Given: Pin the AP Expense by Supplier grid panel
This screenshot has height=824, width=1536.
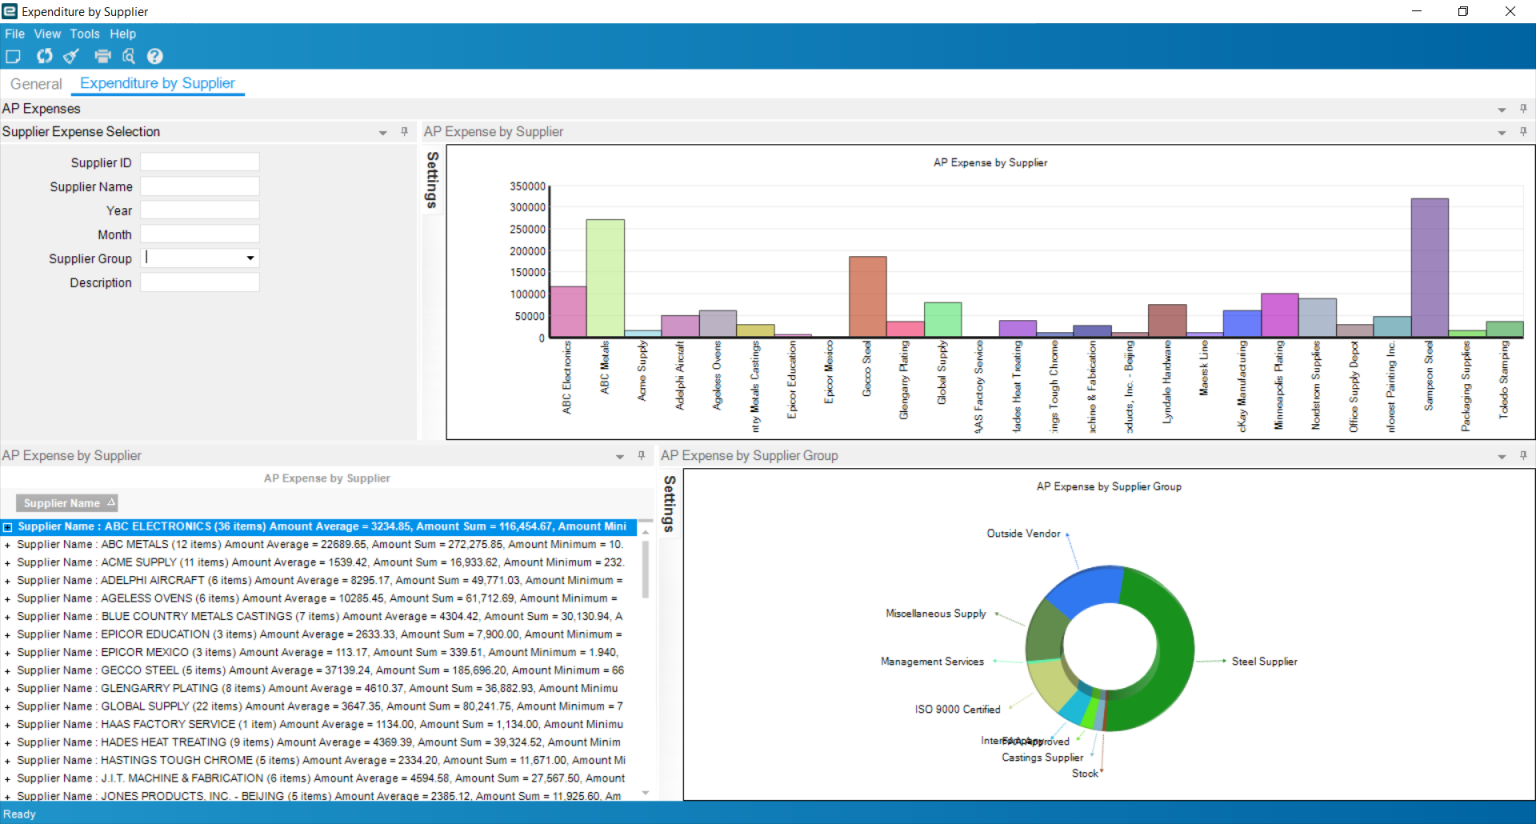Looking at the screenshot, I should (640, 455).
